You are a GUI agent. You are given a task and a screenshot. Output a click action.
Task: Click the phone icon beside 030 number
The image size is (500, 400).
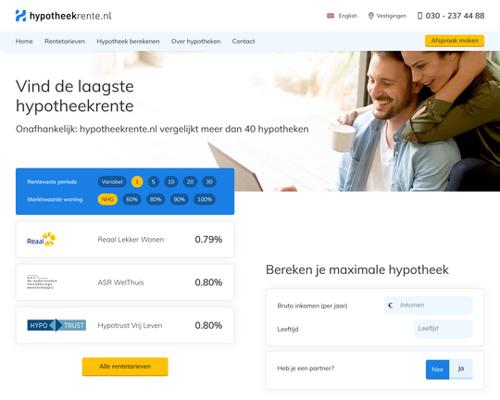pyautogui.click(x=420, y=16)
